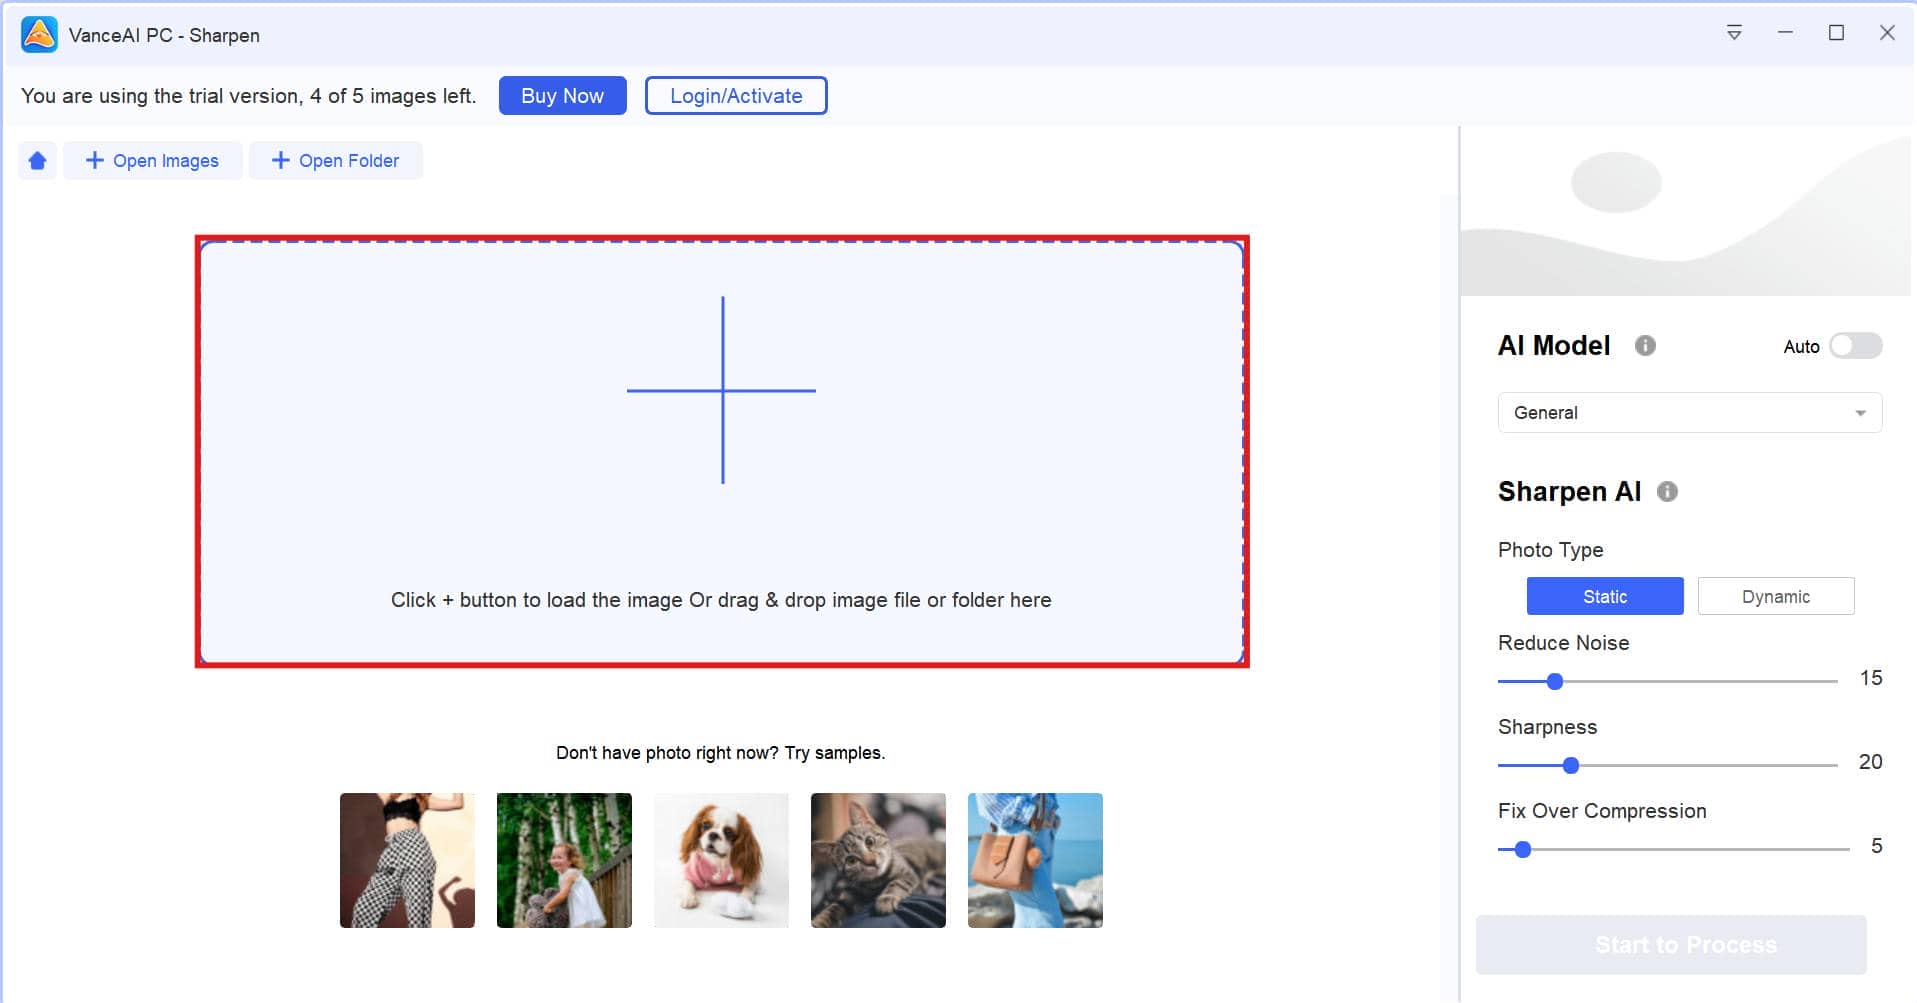Viewport: 1917px width, 1003px height.
Task: Click Buy Now button
Action: (x=563, y=96)
